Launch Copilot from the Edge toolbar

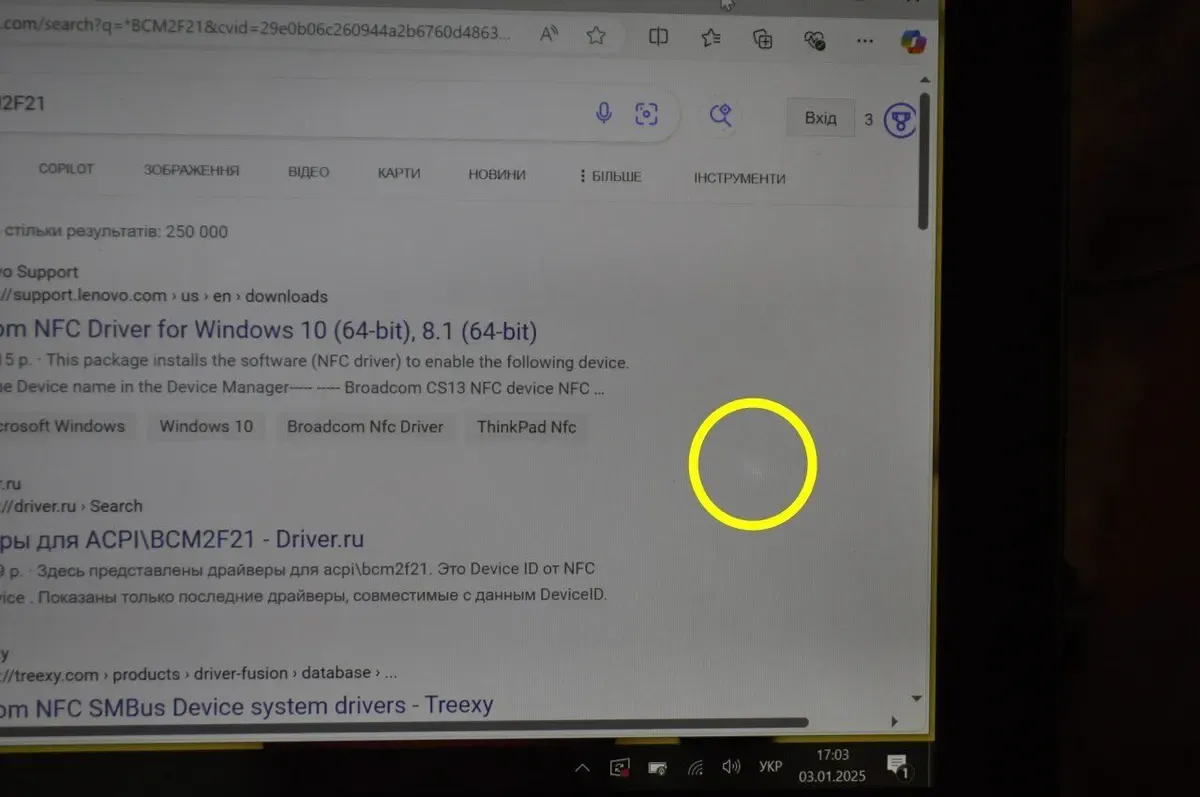(912, 41)
